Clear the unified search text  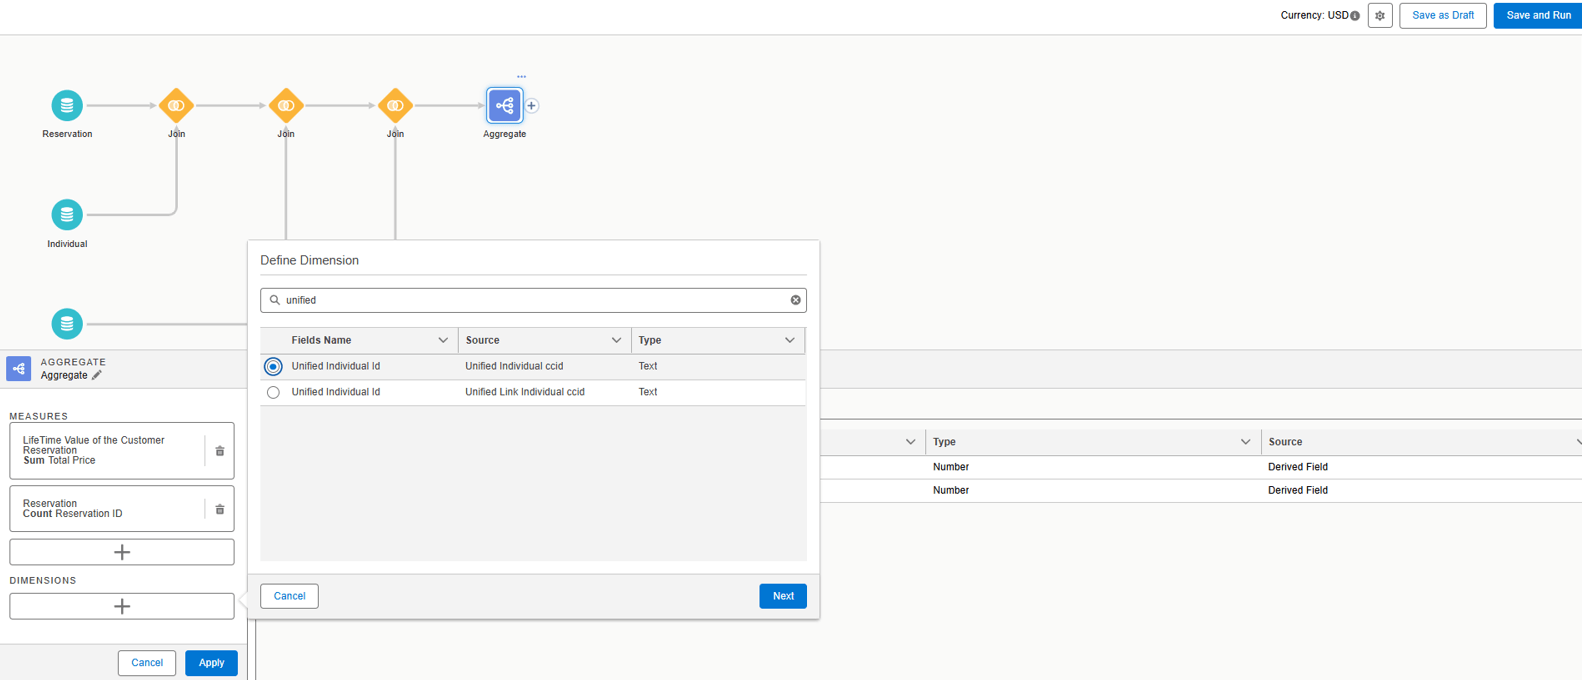coord(795,300)
